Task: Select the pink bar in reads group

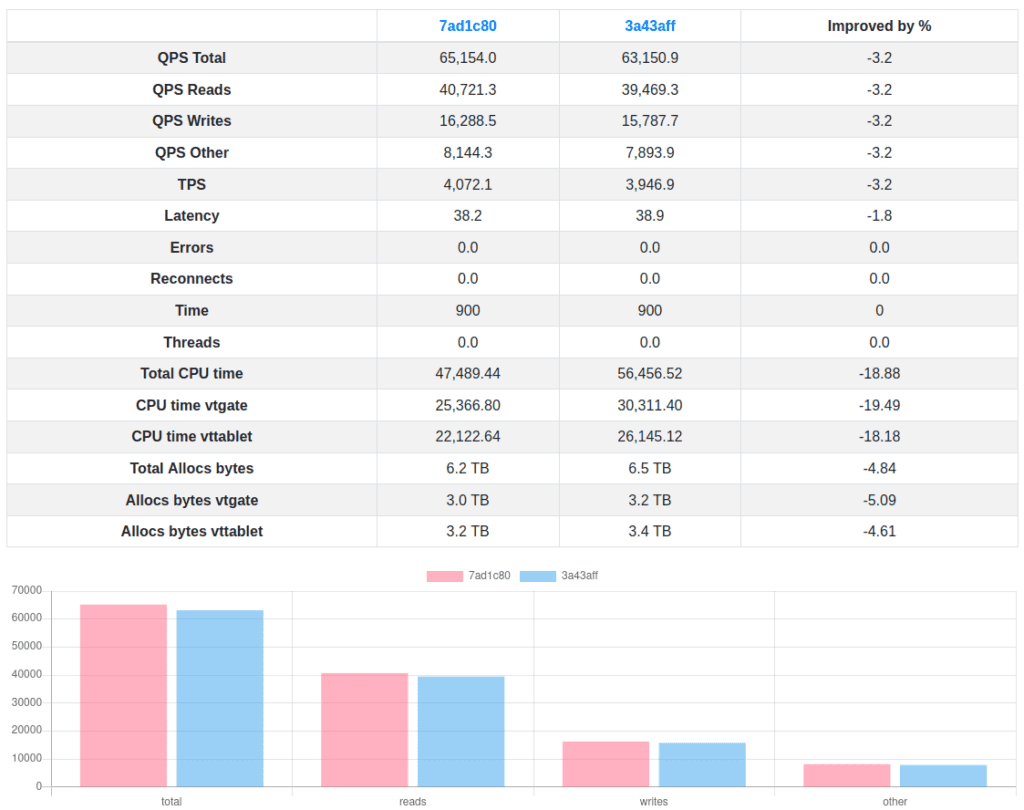Action: tap(364, 729)
